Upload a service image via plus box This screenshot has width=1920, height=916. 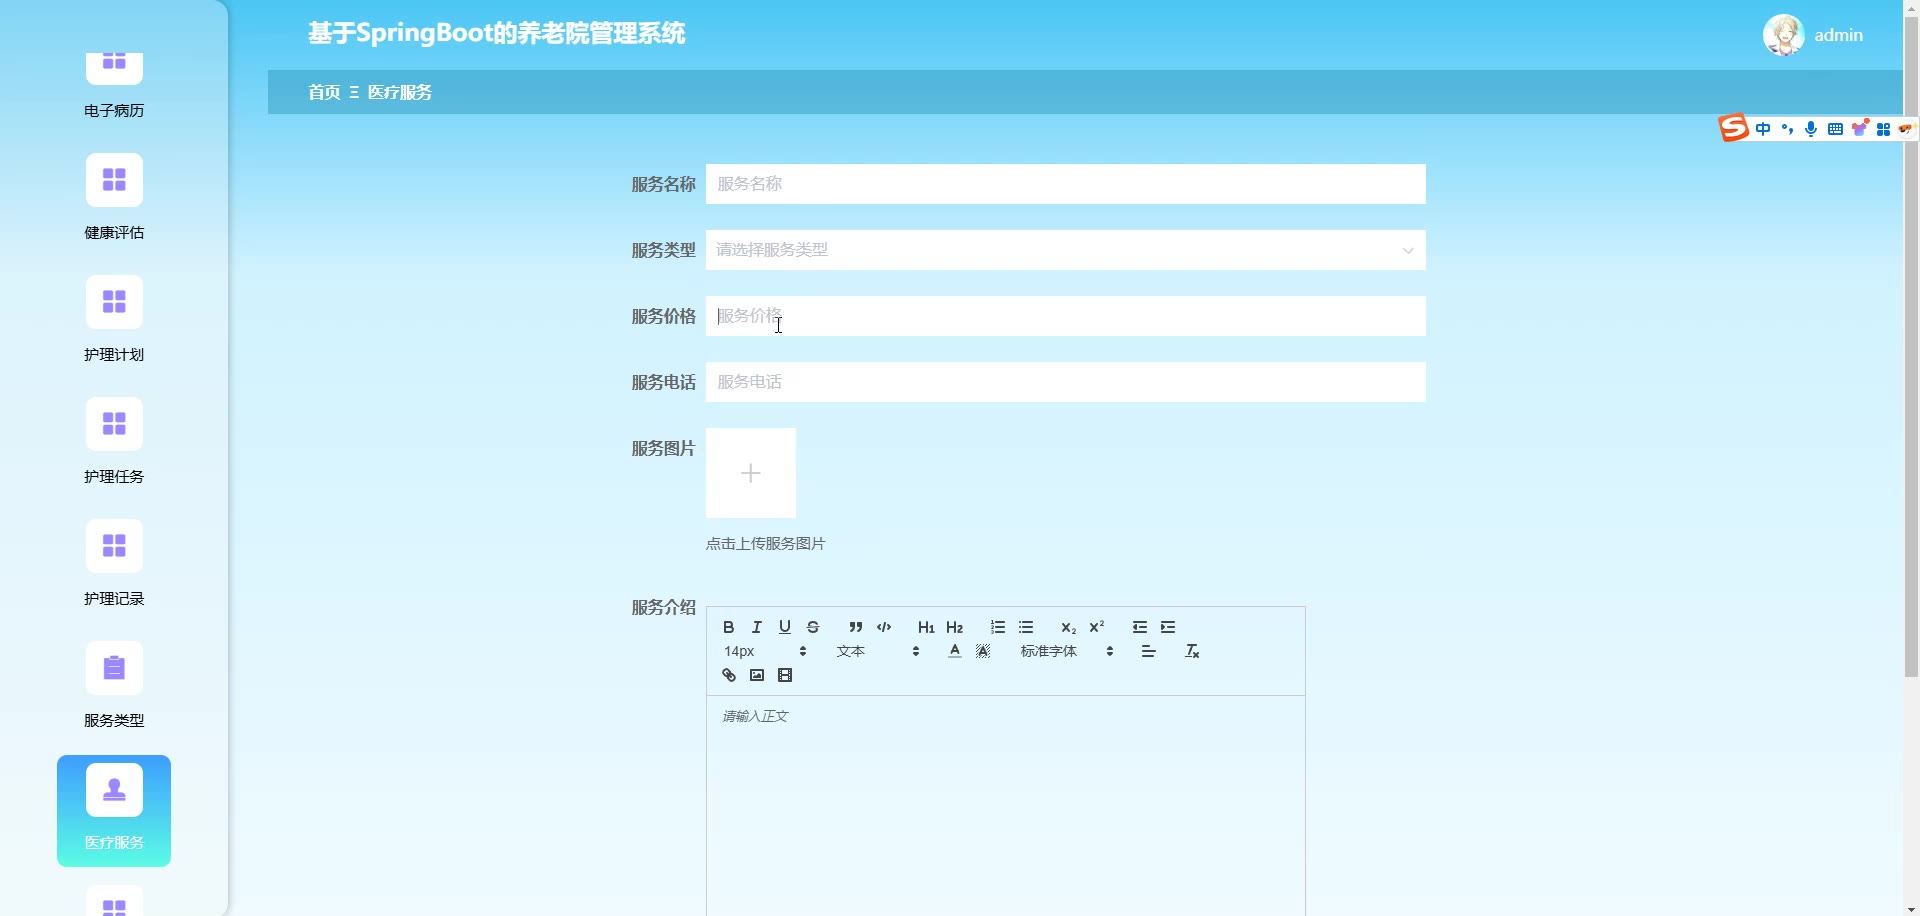coord(751,473)
